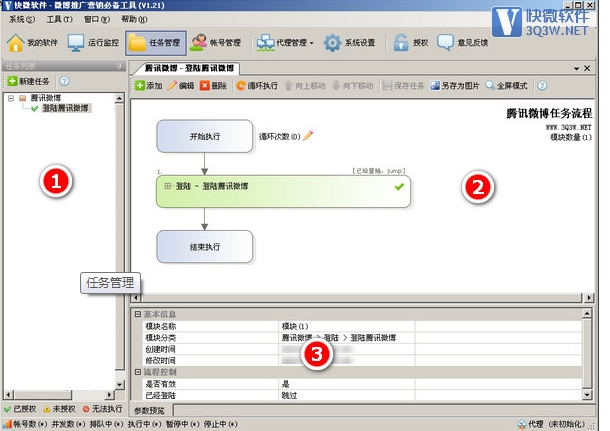Click 执行中 status bar counter

(x=145, y=424)
